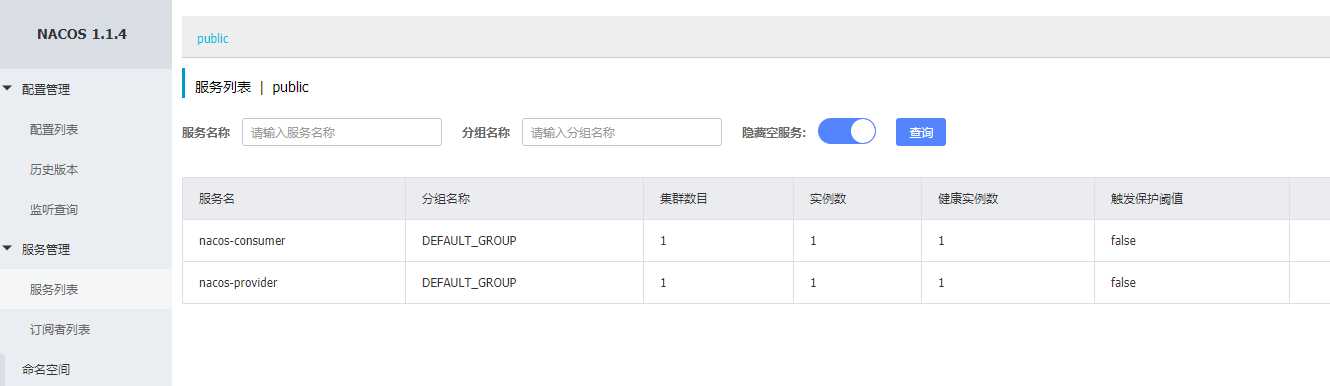Screen dimensions: 1330x386
Task: Click the nacos-provider service name
Action: click(238, 283)
